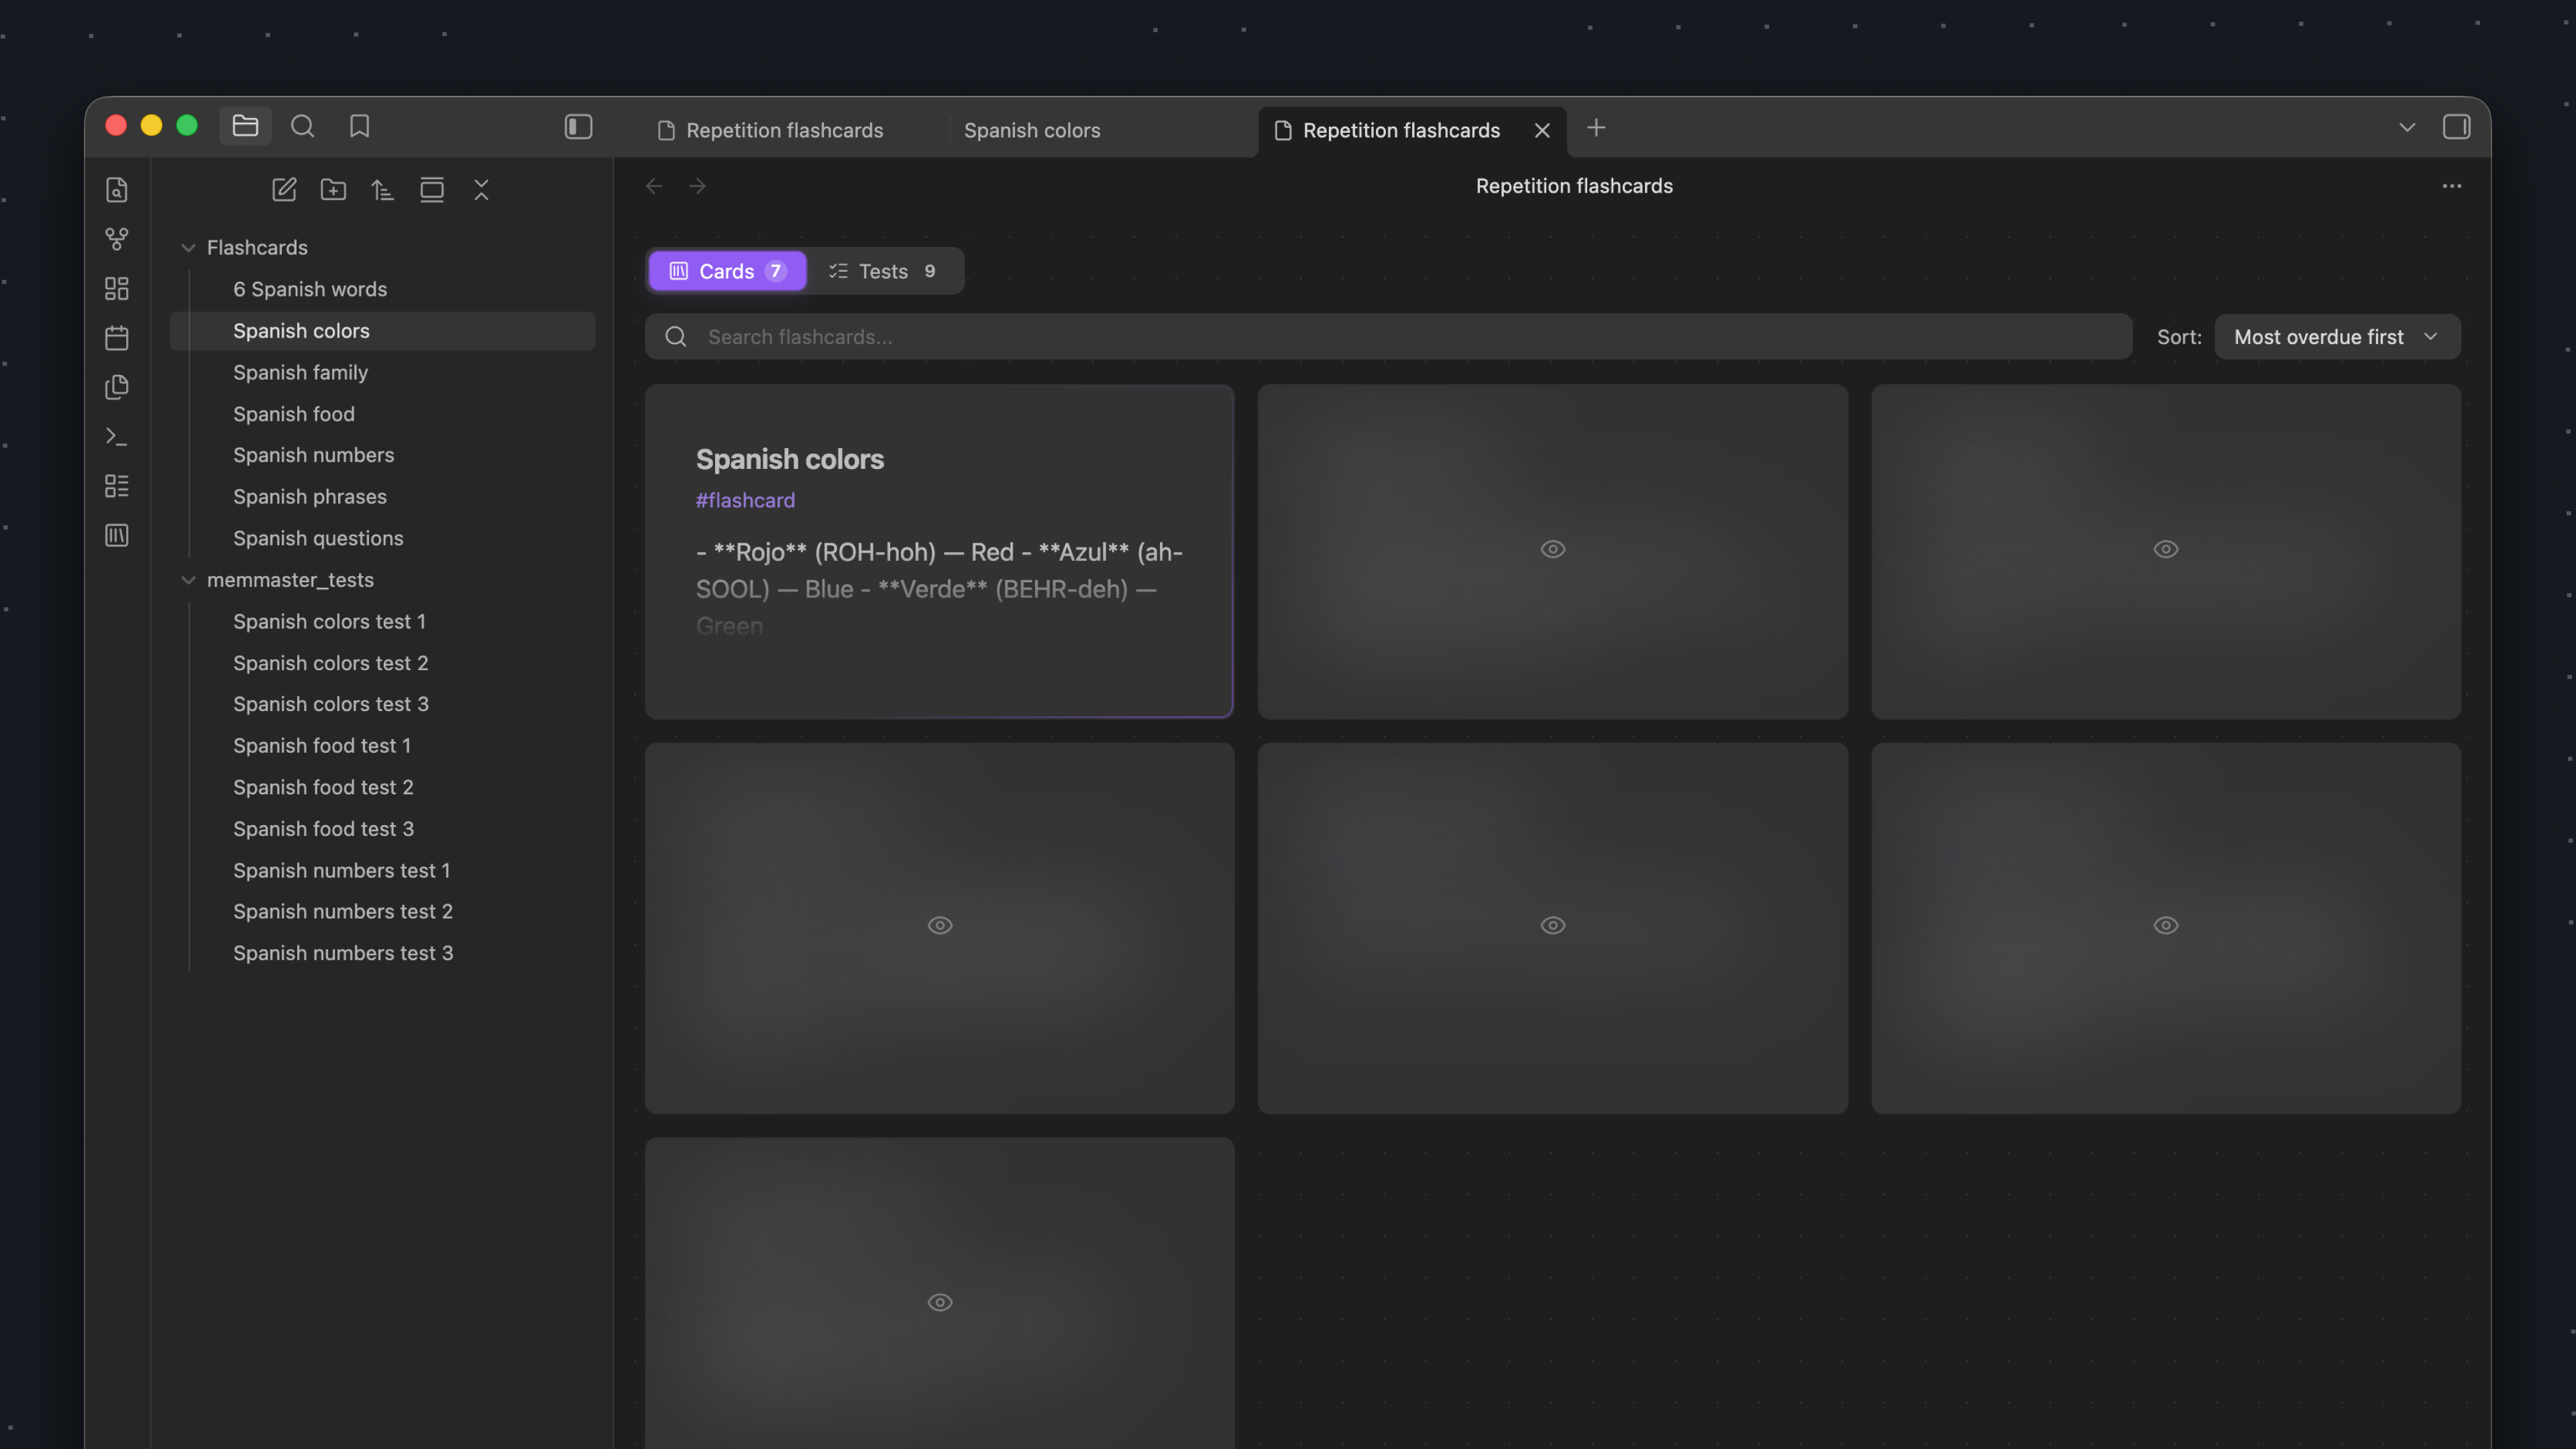
Task: Open the Spanish numbers note
Action: [x=382, y=455]
